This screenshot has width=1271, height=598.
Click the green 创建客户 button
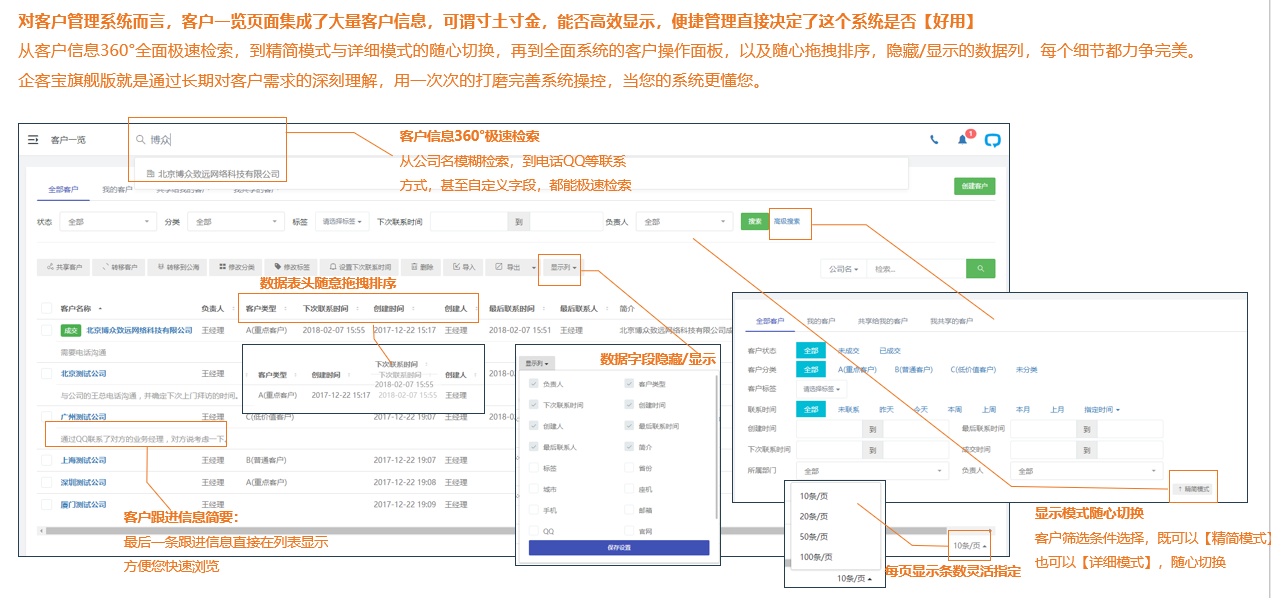point(974,186)
